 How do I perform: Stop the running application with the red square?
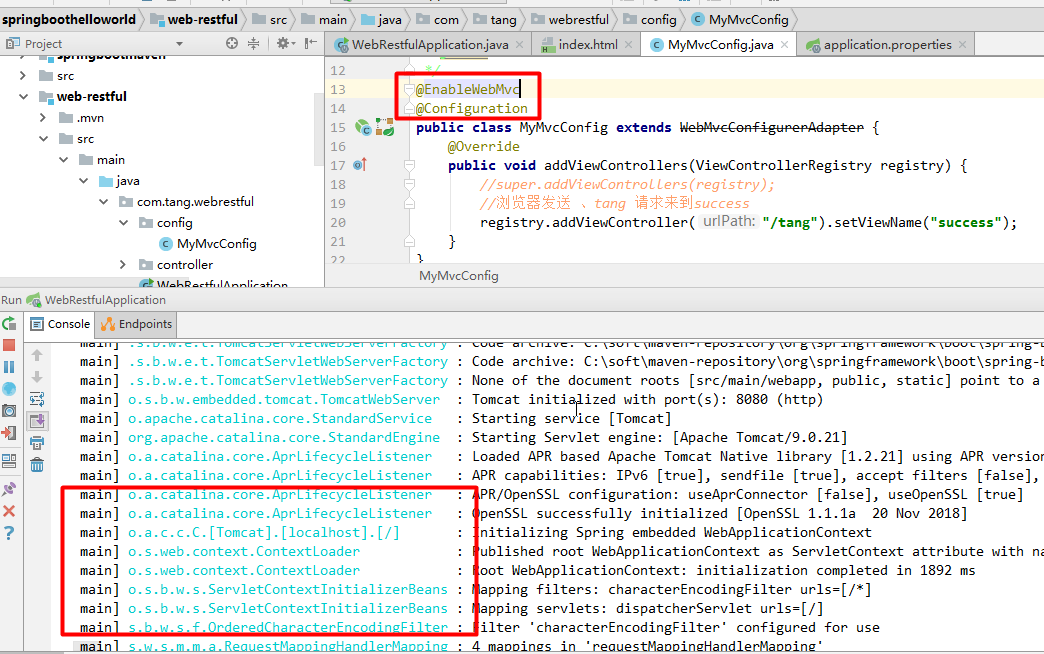pyautogui.click(x=9, y=345)
